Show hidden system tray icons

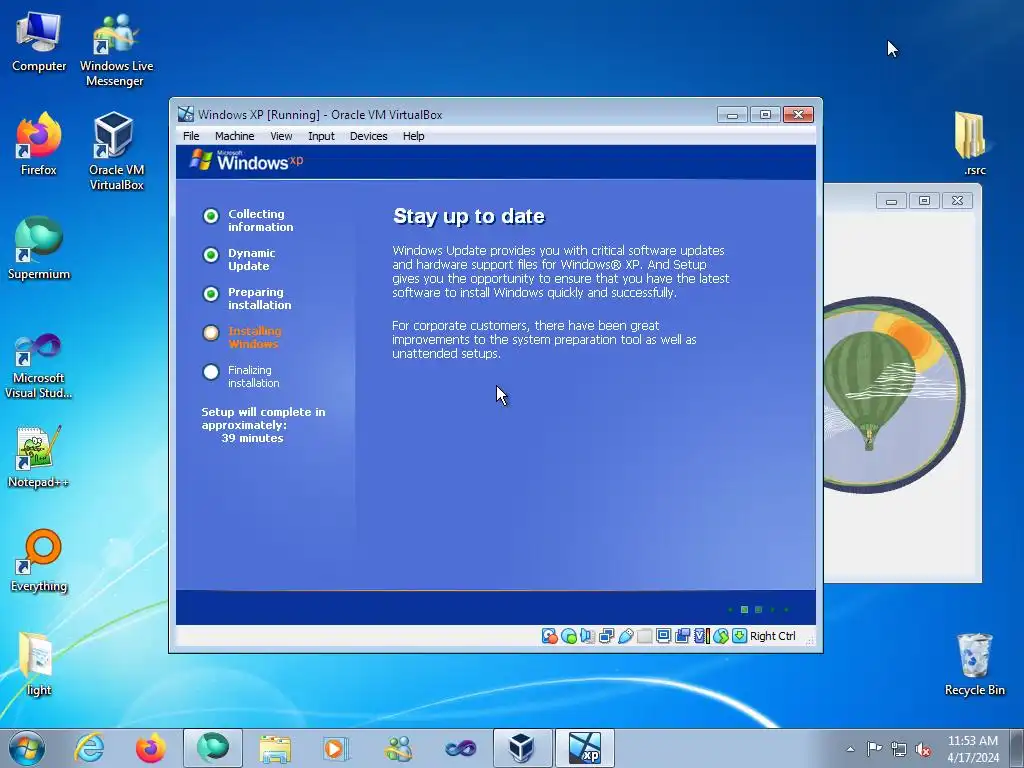pos(850,749)
